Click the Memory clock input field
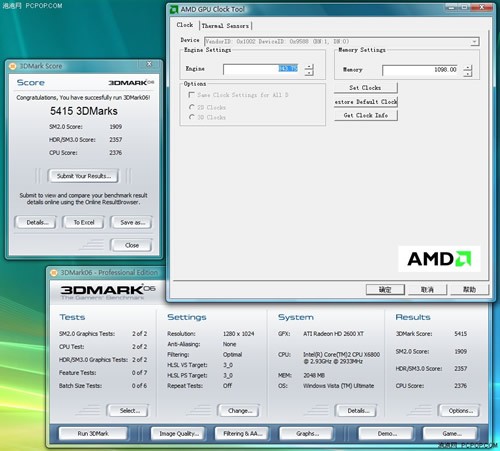The image size is (500, 451). click(420, 70)
